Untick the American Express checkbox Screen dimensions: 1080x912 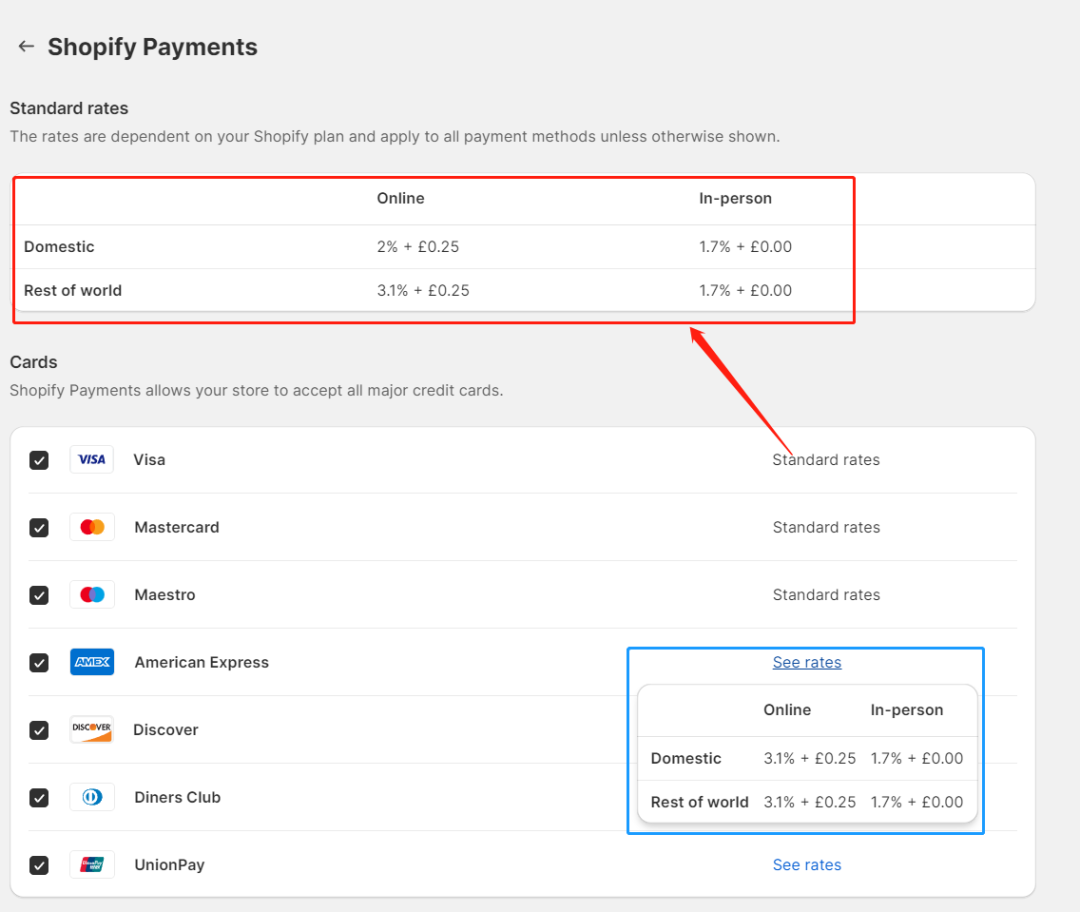[39, 662]
